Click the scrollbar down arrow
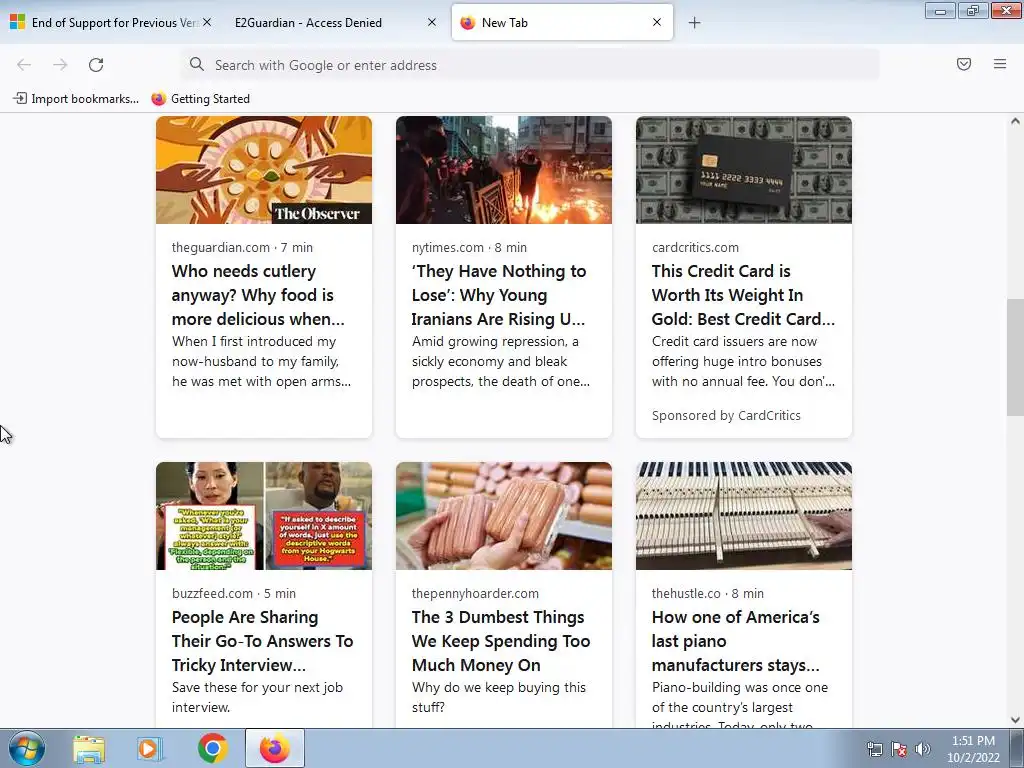The image size is (1024, 768). click(x=1015, y=720)
